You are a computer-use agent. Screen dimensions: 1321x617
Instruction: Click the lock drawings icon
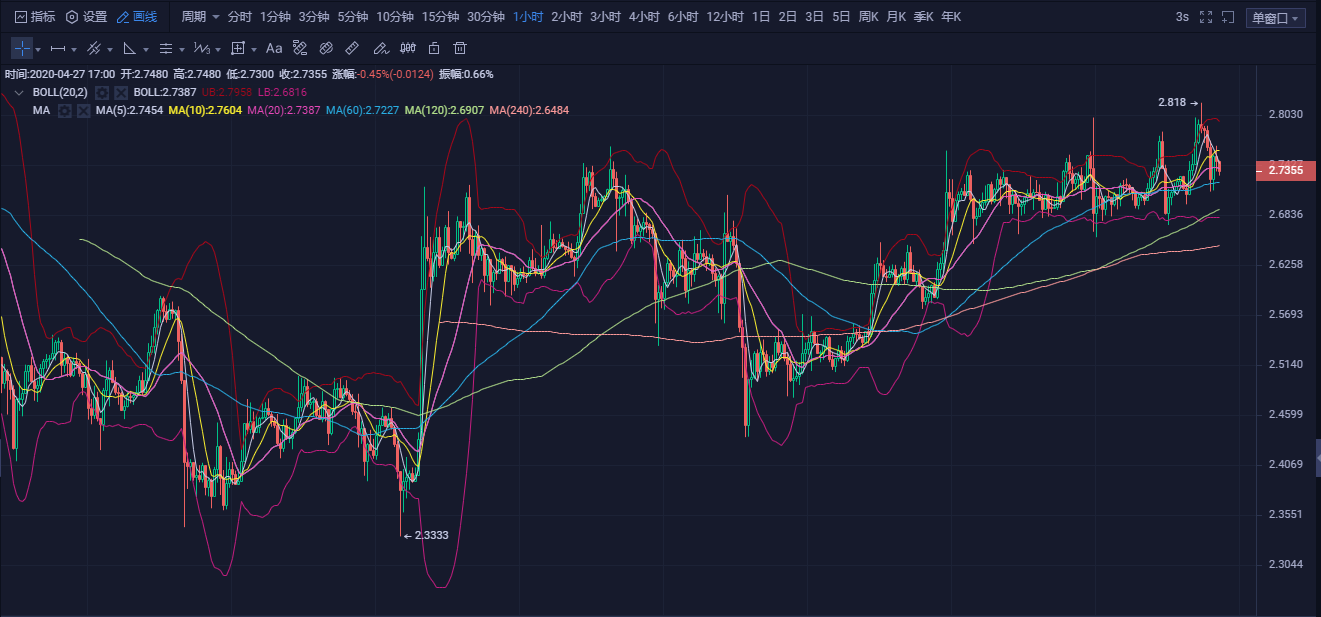point(433,48)
